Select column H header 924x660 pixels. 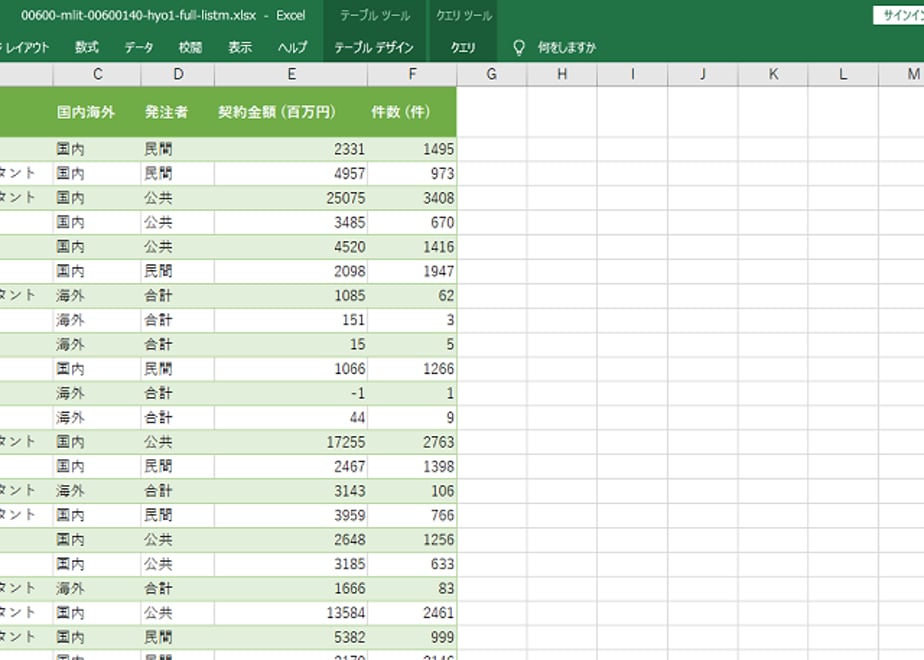(x=562, y=74)
